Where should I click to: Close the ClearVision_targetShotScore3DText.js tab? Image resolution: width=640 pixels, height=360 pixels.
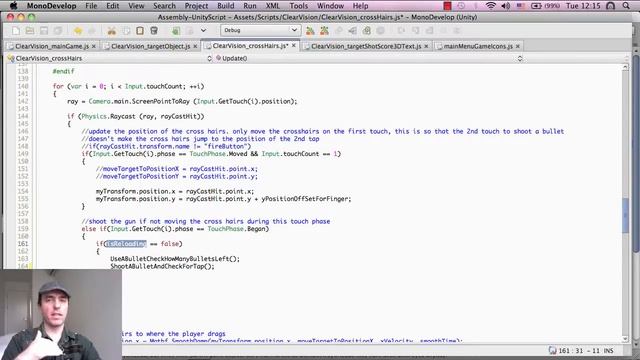(x=427, y=46)
